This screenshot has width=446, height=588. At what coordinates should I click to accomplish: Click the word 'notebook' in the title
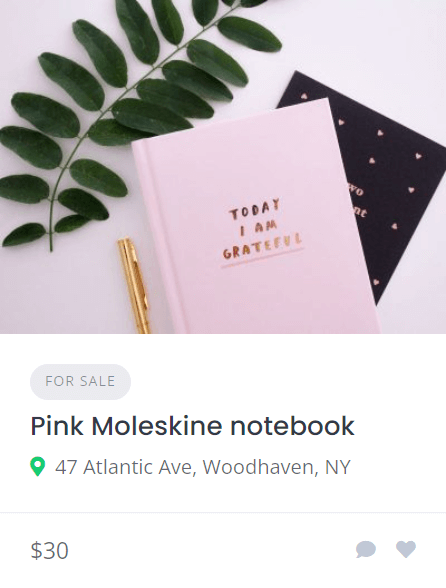(292, 426)
